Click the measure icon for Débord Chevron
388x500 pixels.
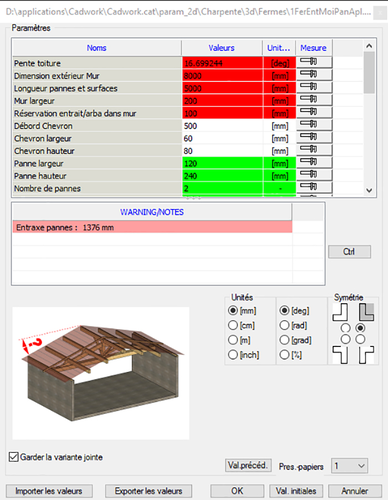314,125
